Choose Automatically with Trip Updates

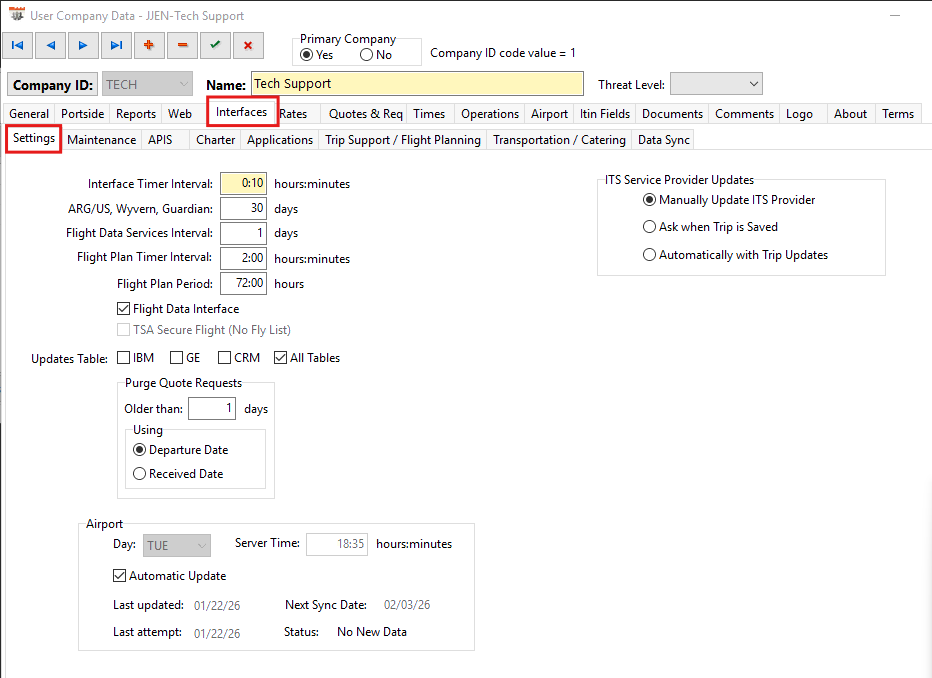pyautogui.click(x=650, y=255)
